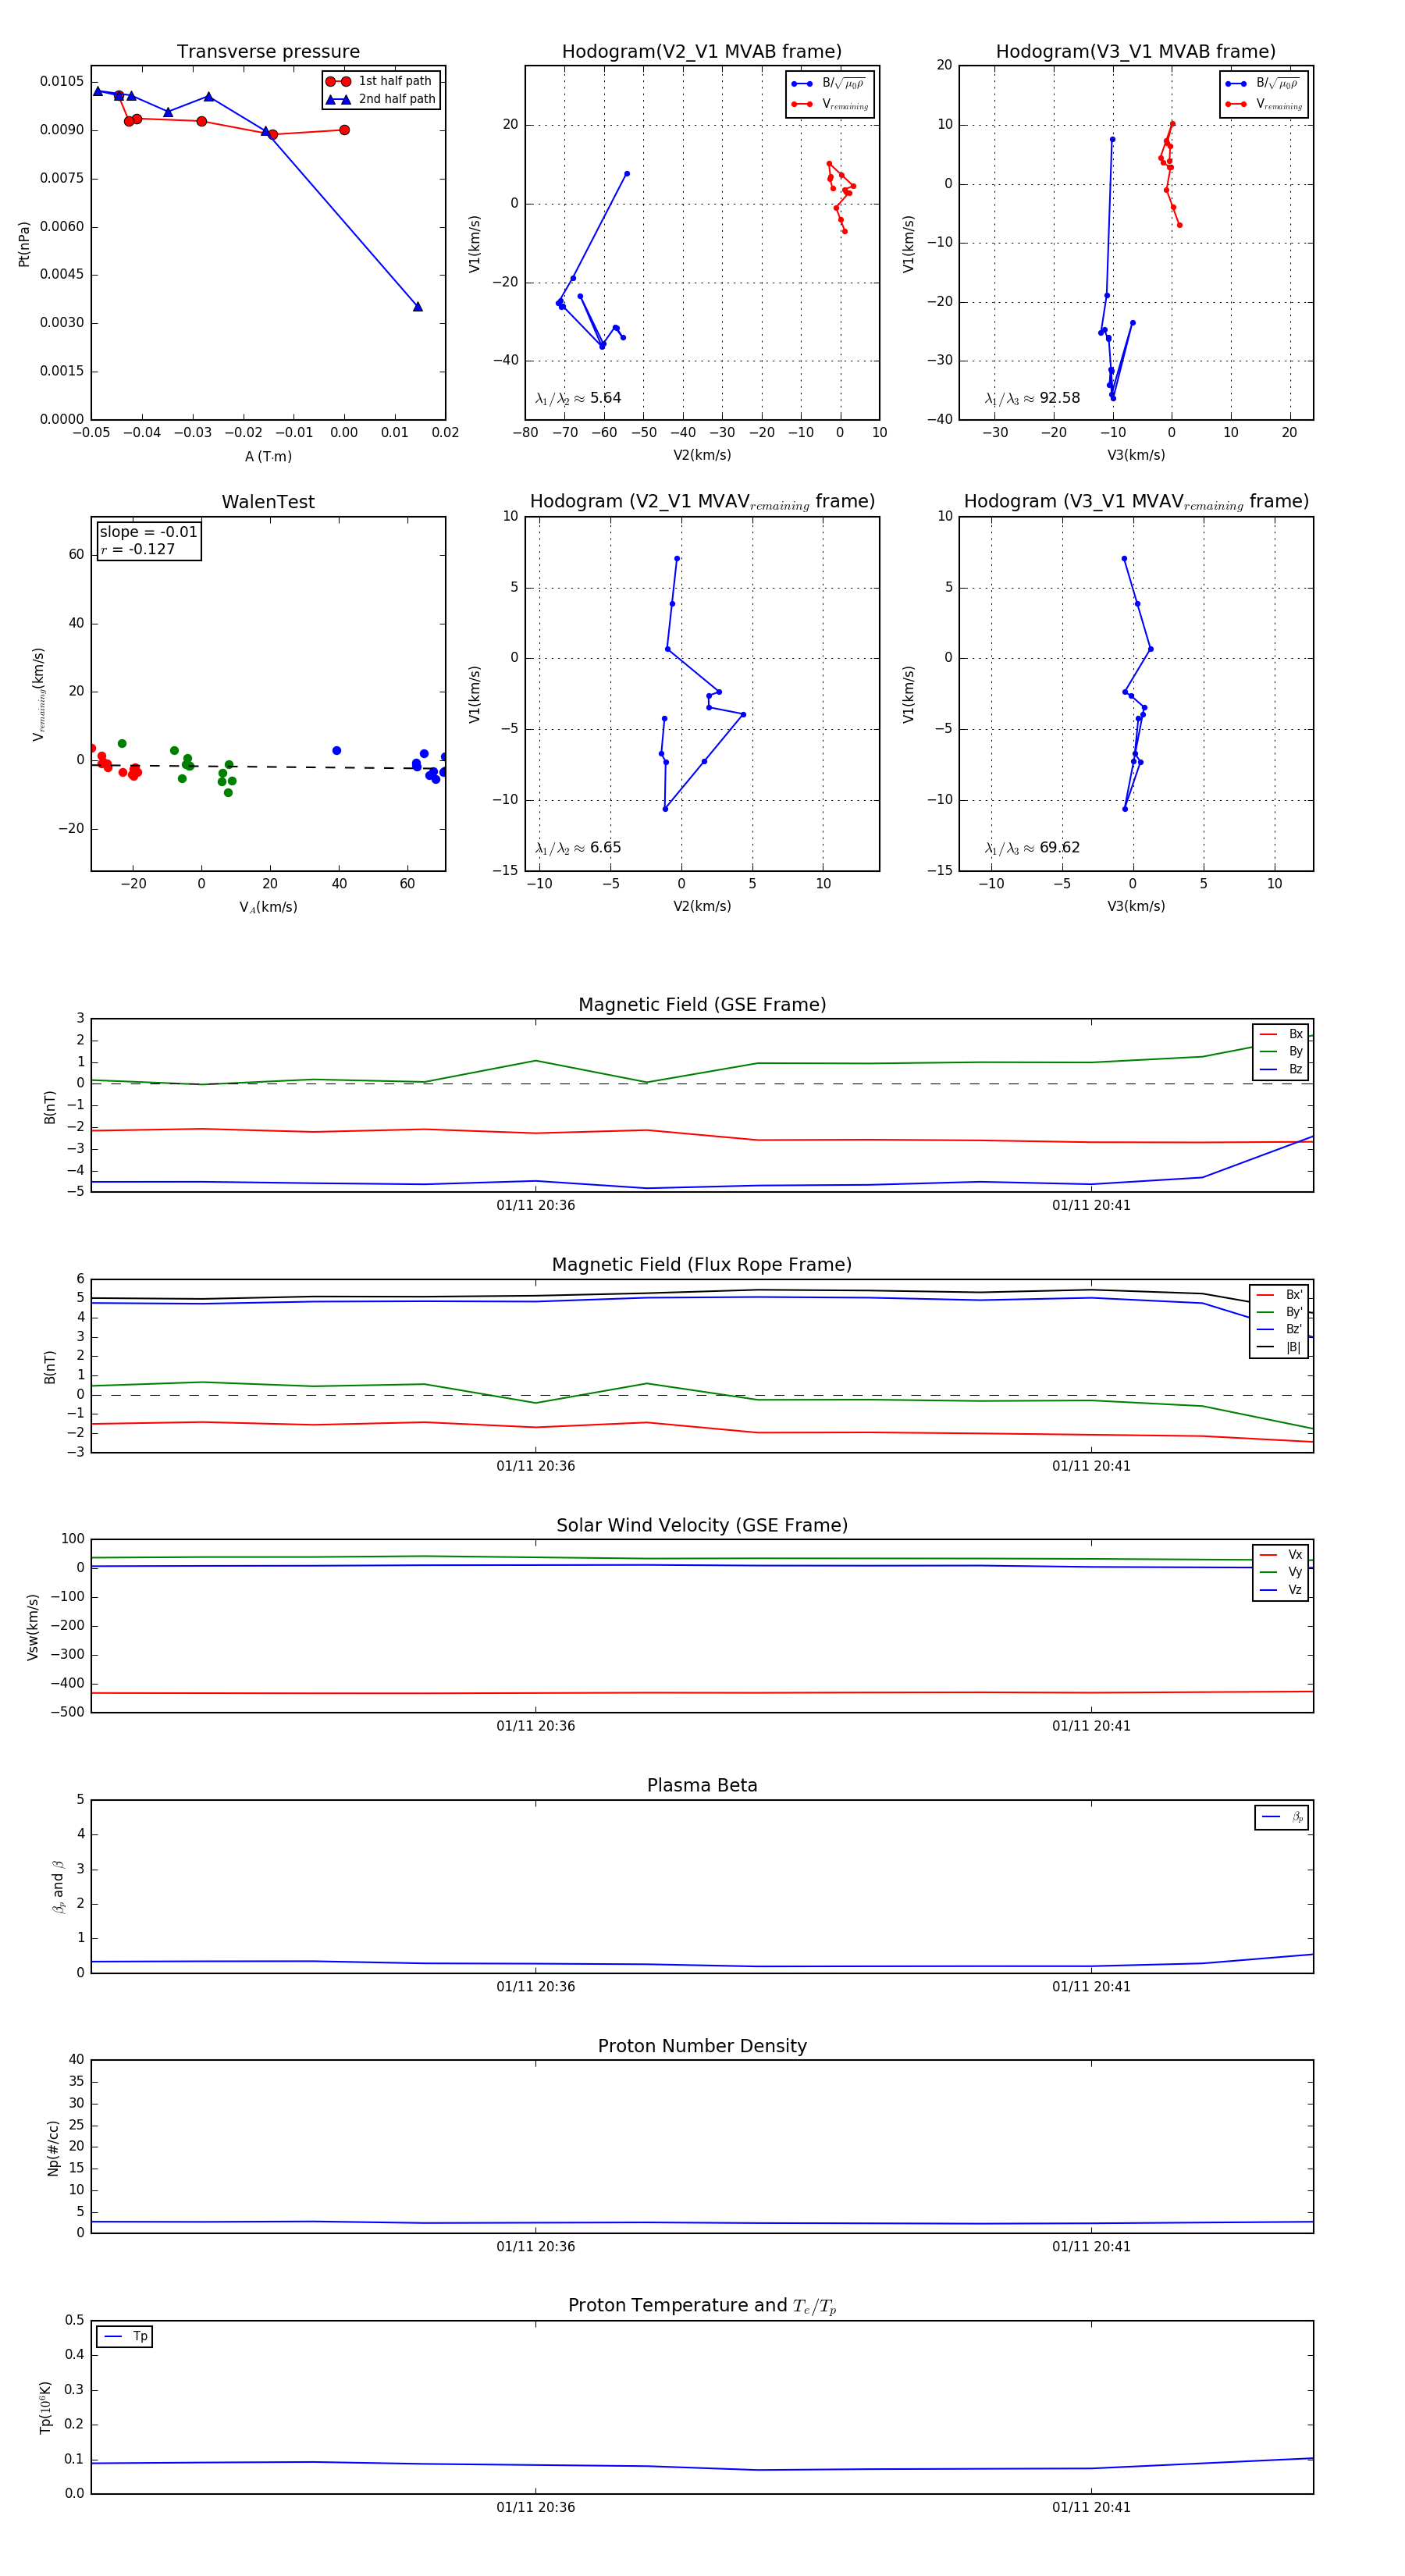Select the '|B|' legend entry

1279,1347
